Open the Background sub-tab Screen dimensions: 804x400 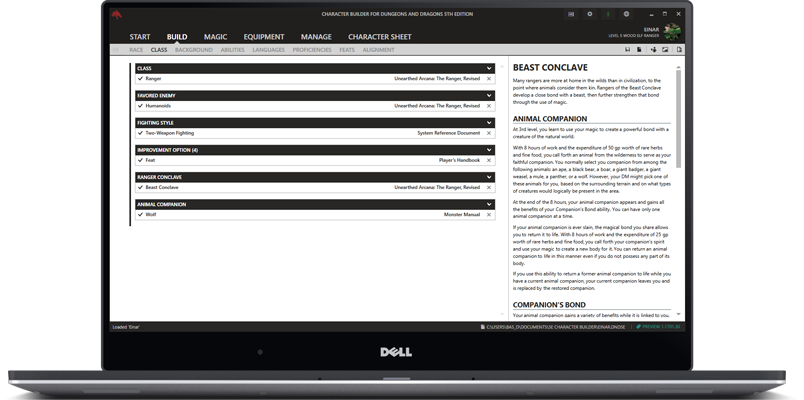[x=194, y=50]
